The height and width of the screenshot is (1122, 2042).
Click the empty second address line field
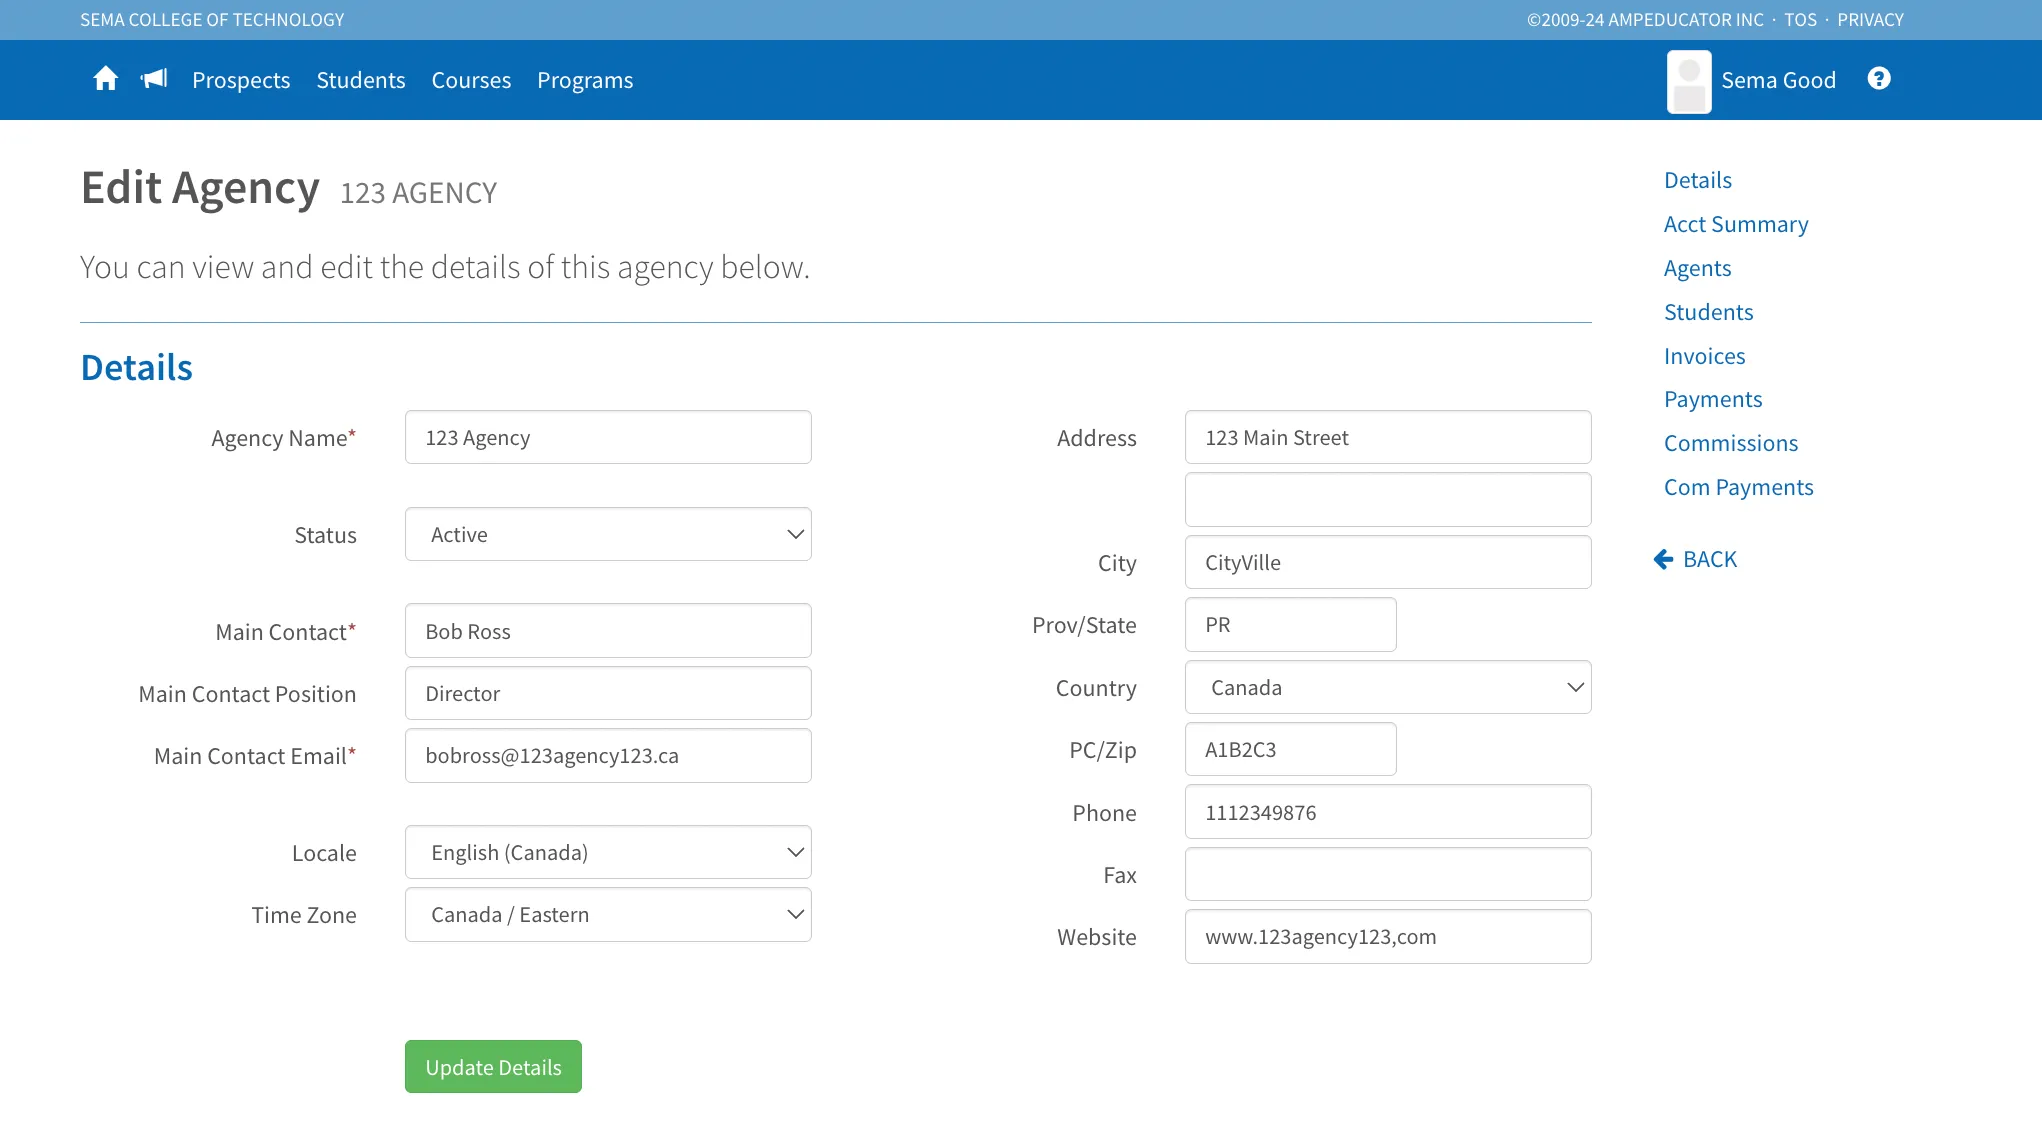click(1388, 499)
